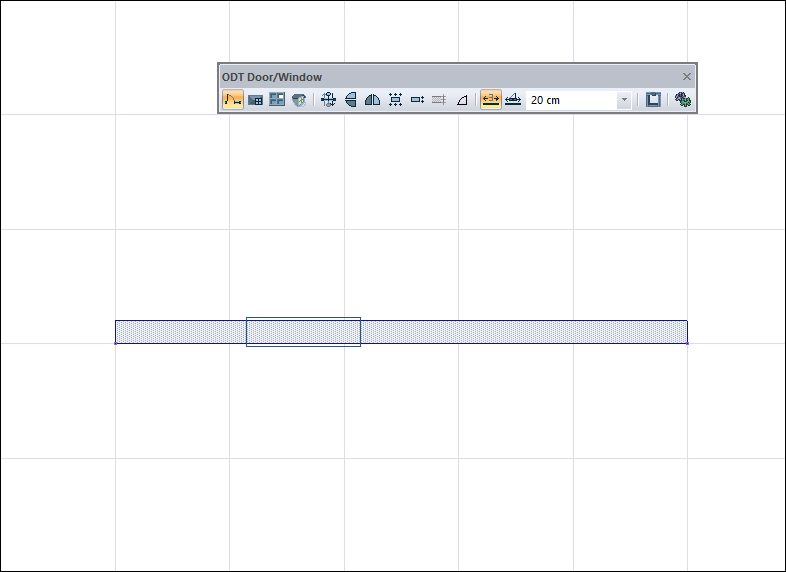Select the triangle angle icon
Viewport: 786px width, 572px height.
[462, 100]
